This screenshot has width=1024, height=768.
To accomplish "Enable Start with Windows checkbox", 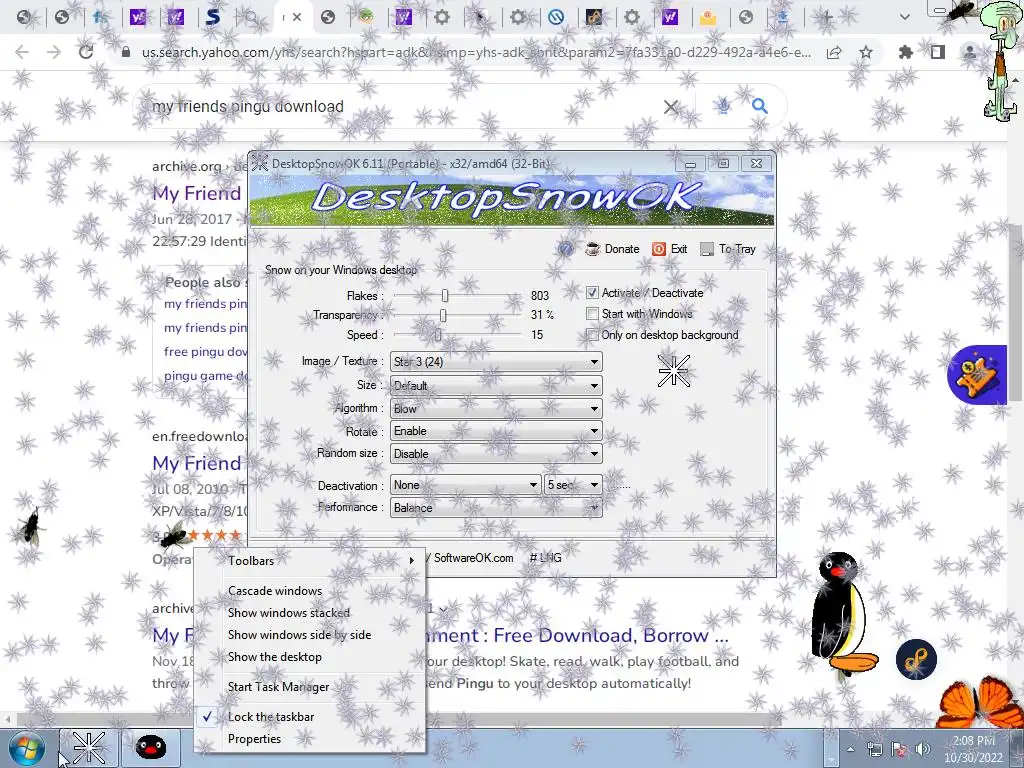I will coord(592,314).
